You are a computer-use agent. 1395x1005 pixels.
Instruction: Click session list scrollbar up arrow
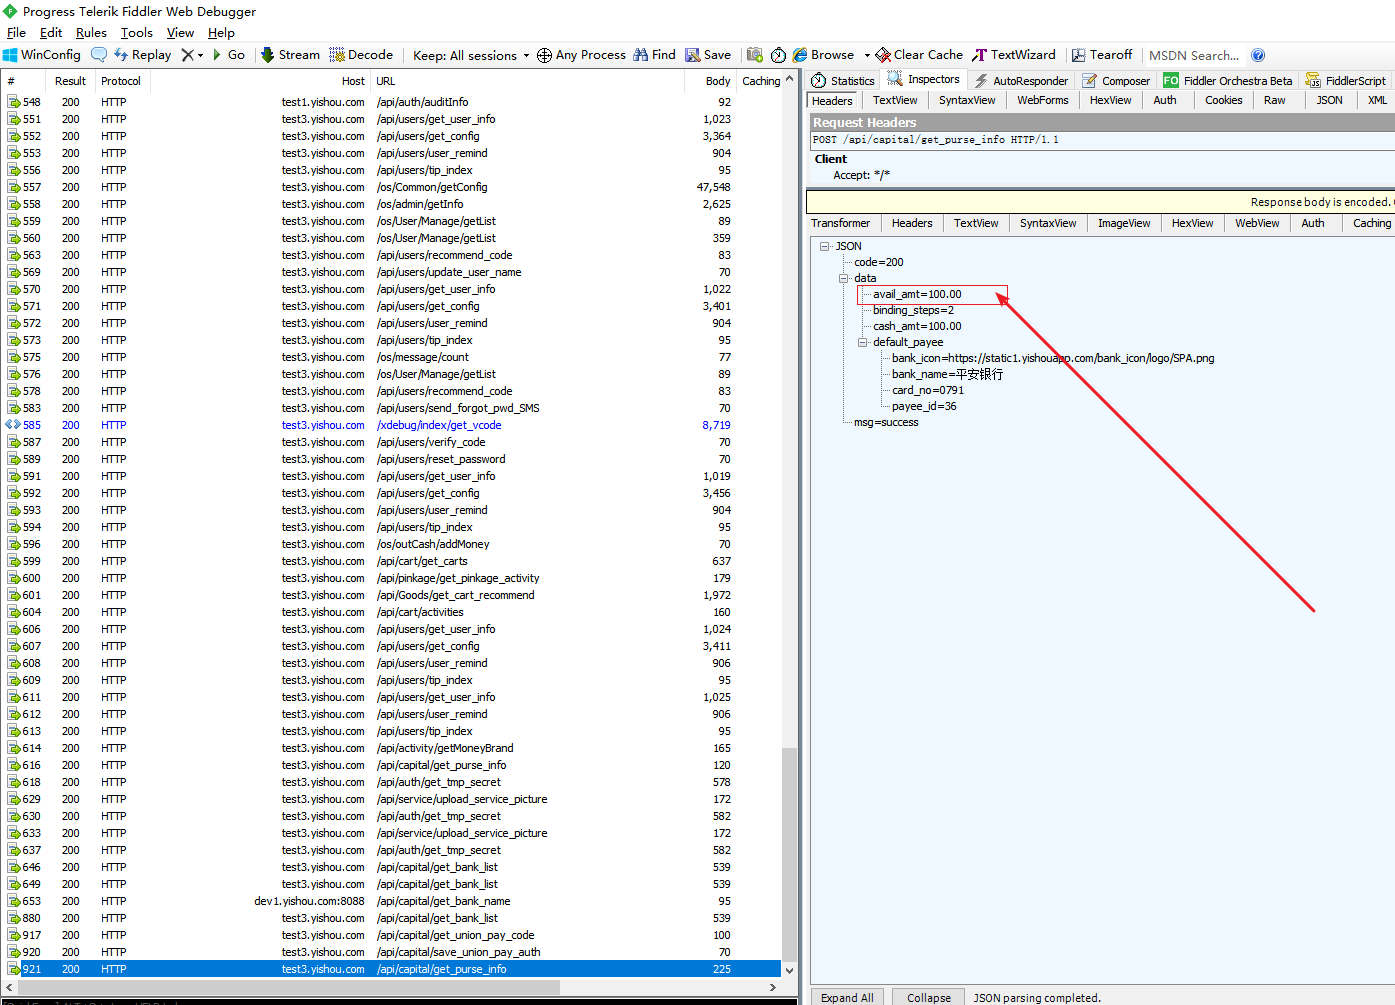tap(789, 79)
